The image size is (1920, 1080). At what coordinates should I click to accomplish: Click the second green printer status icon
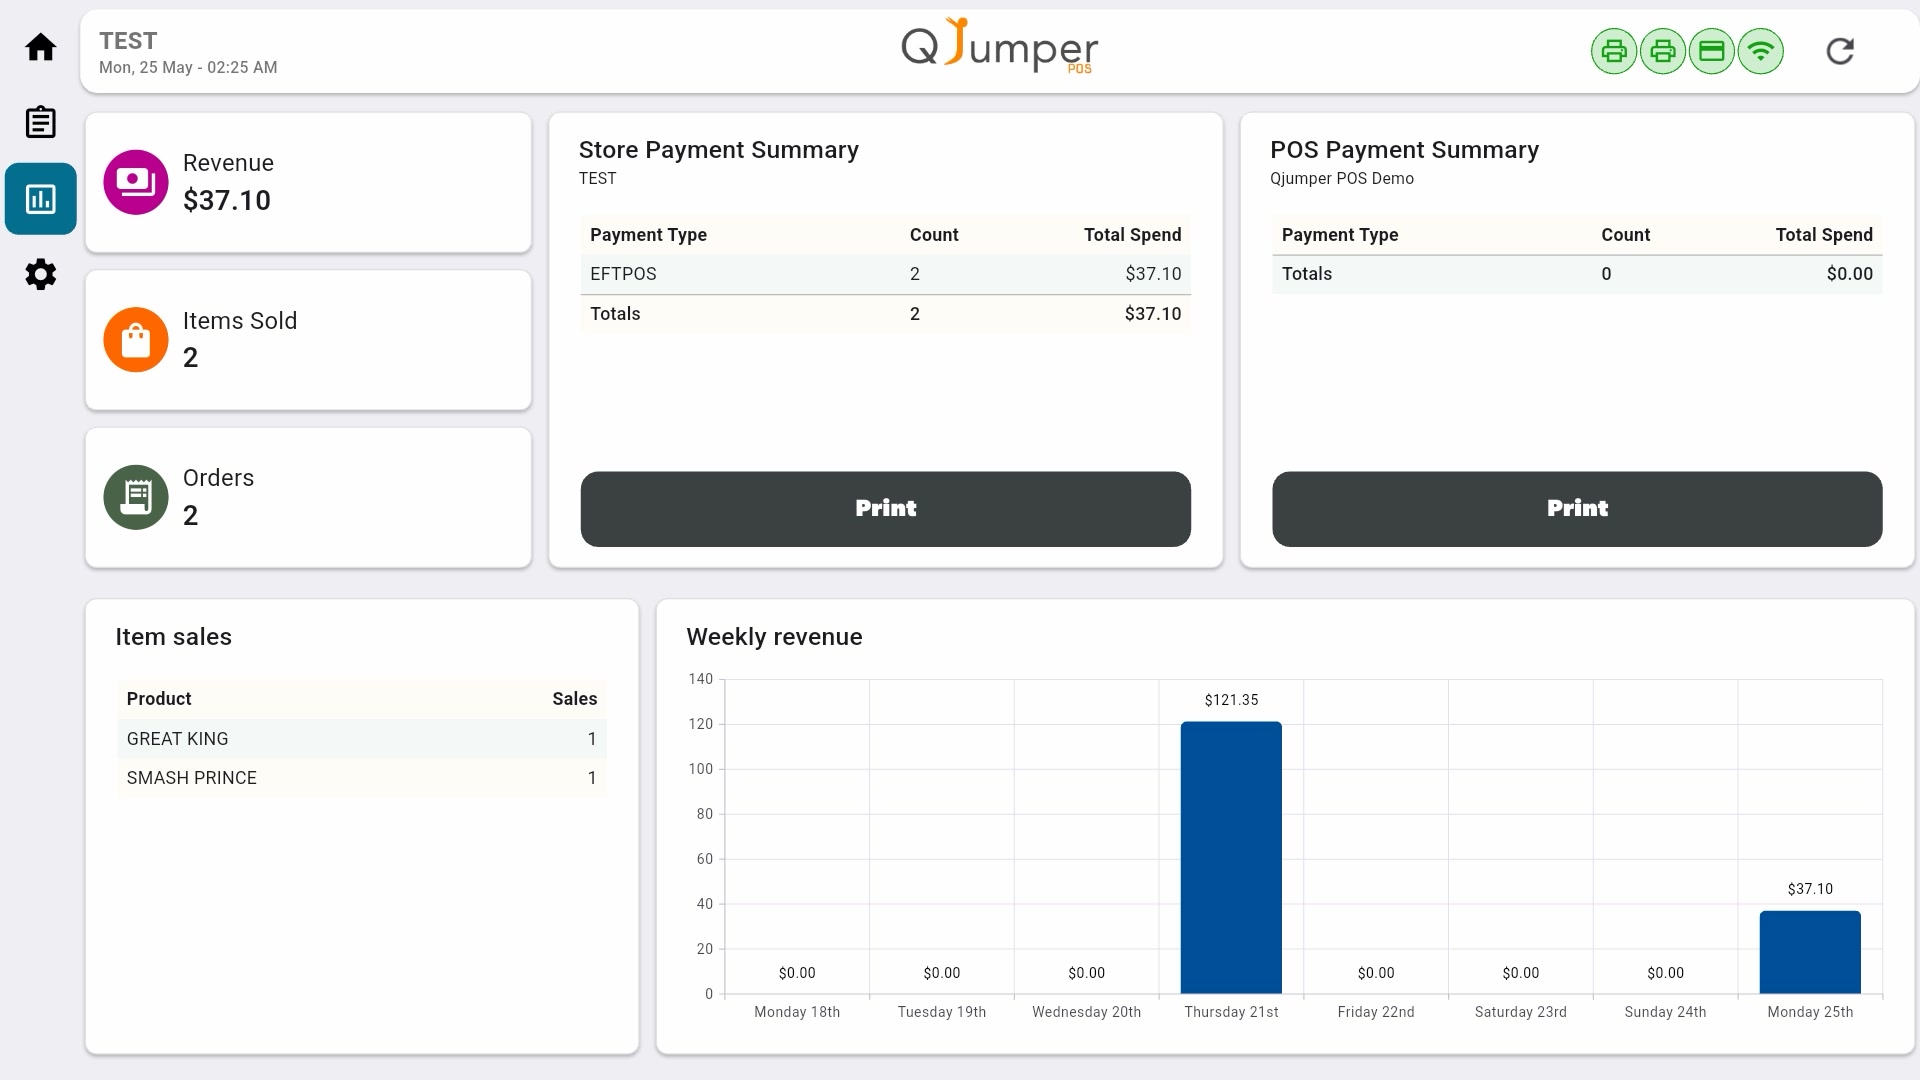point(1663,51)
